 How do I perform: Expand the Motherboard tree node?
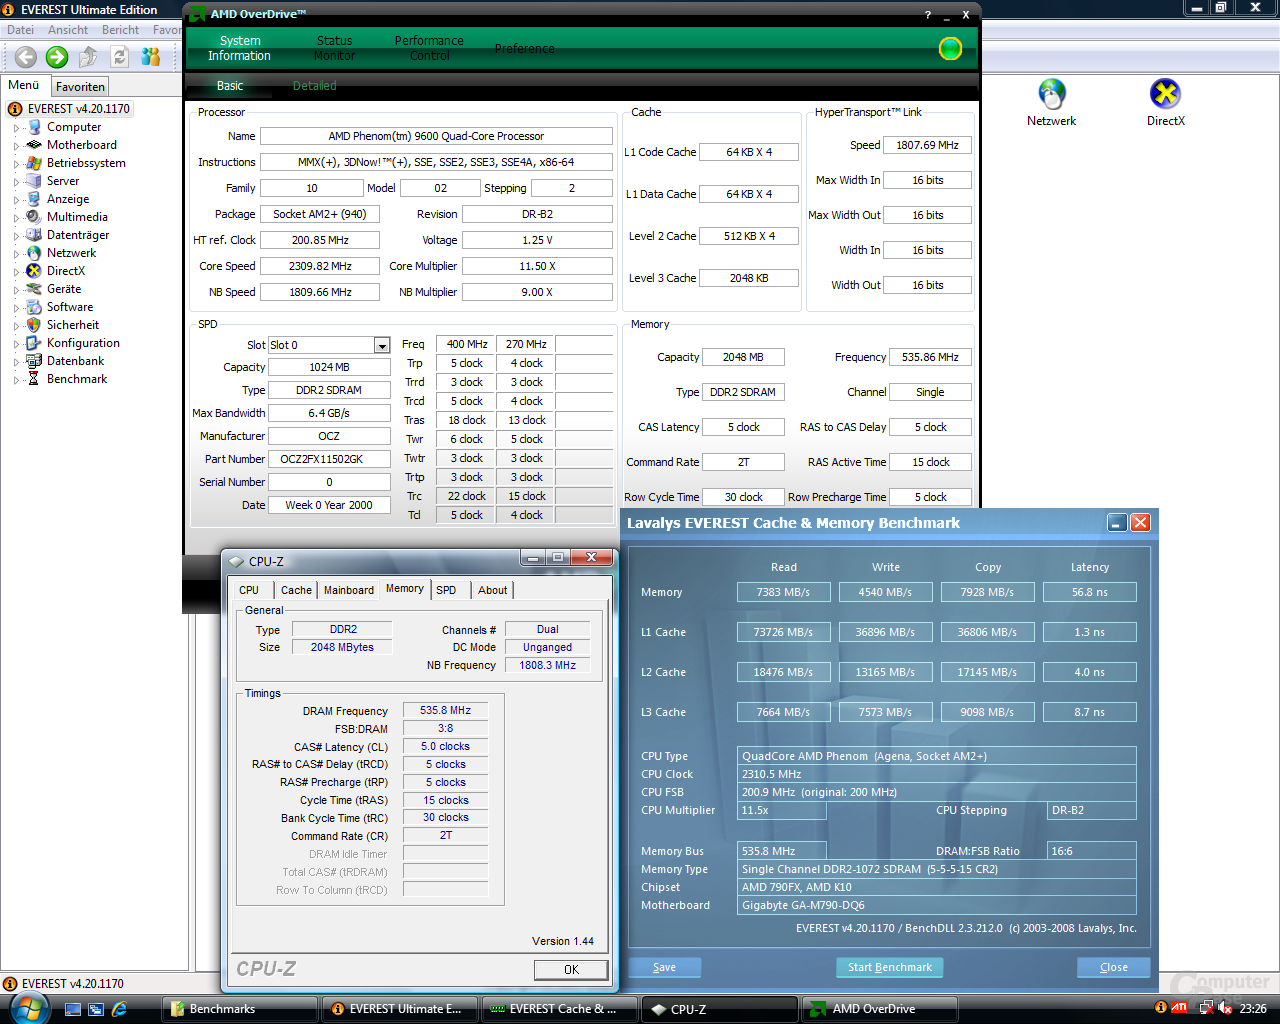pyautogui.click(x=16, y=146)
